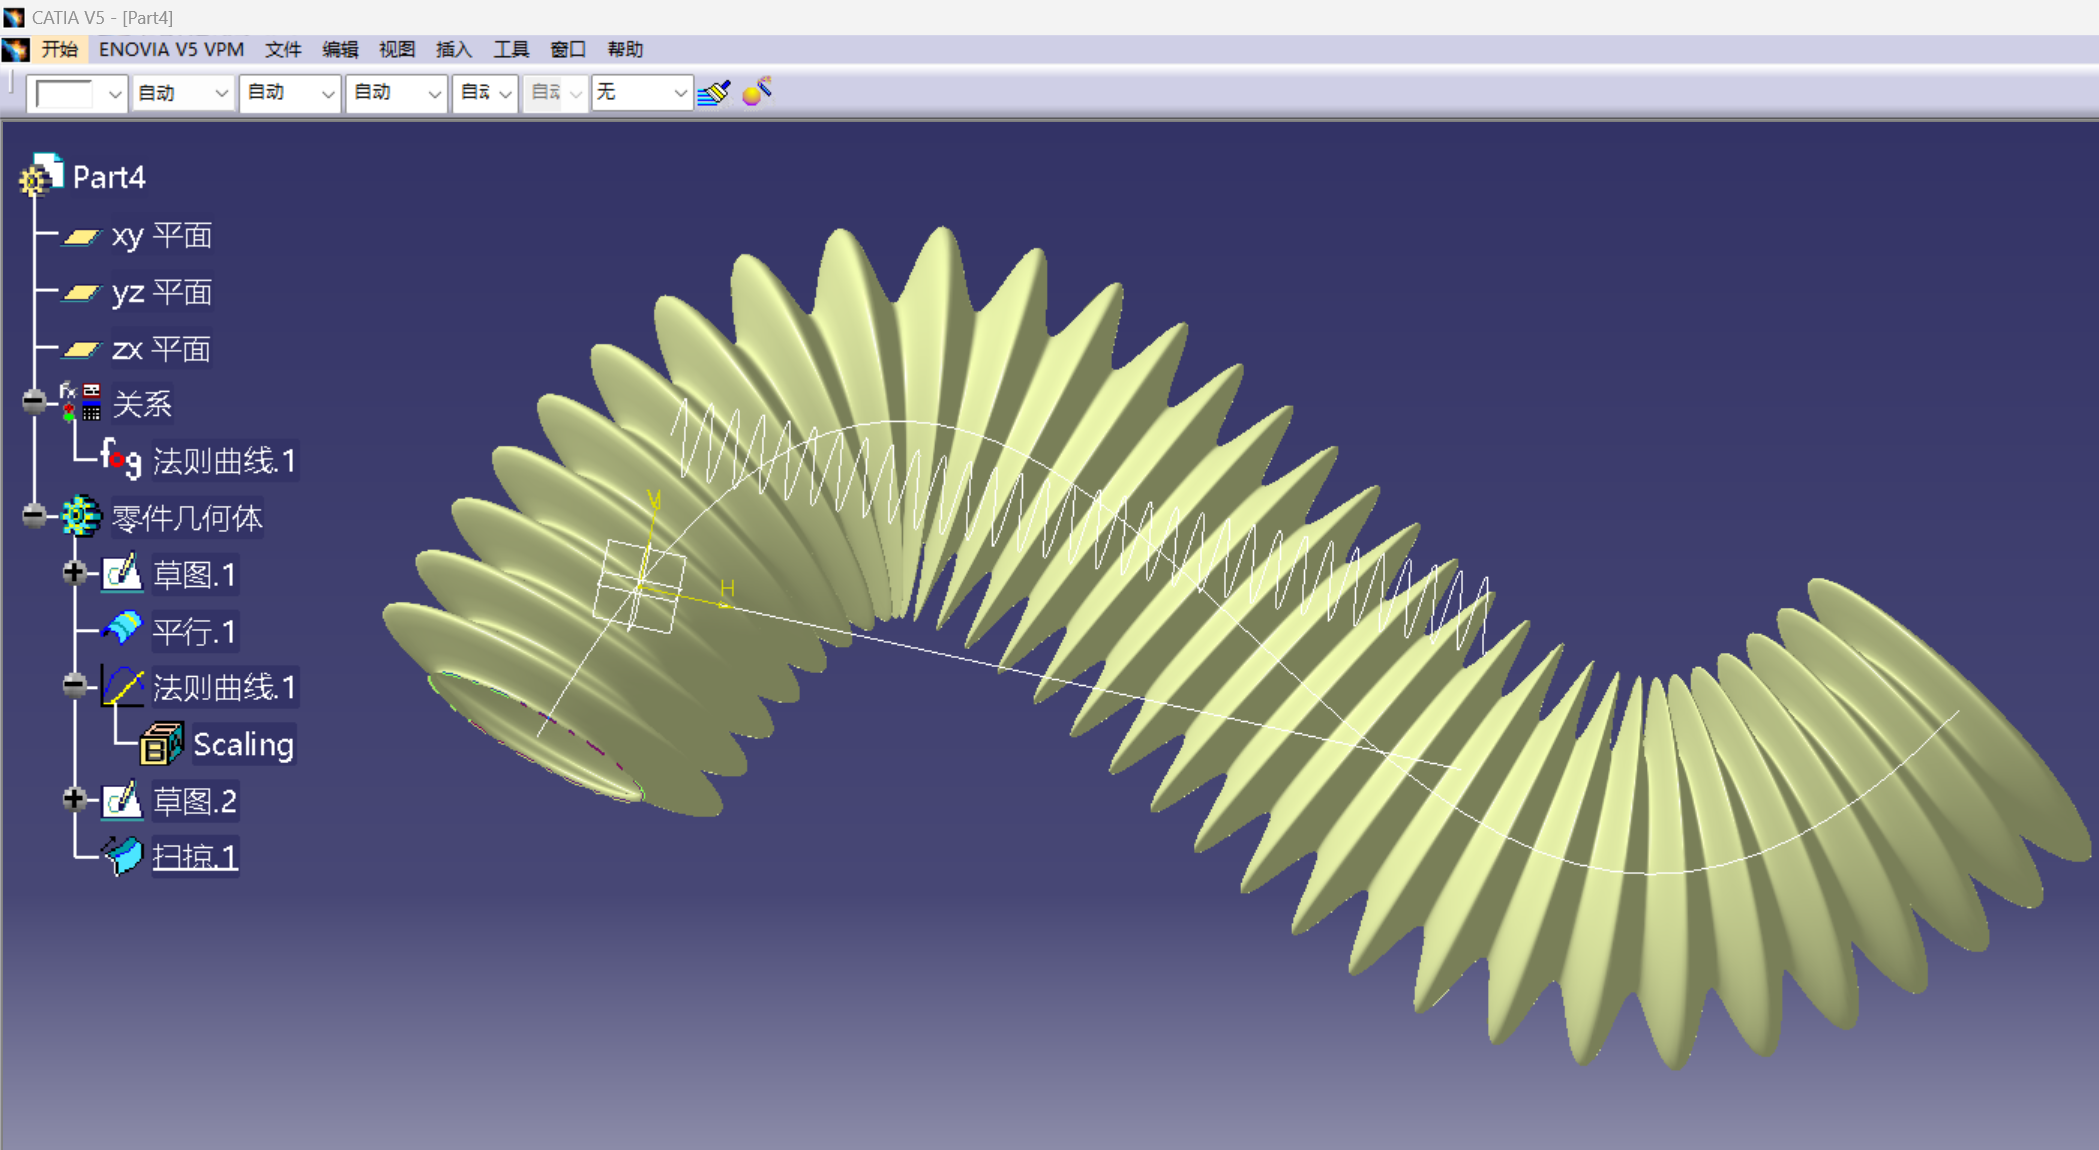This screenshot has width=2099, height=1150.
Task: Select the yz 平面 tree label
Action: point(161,293)
